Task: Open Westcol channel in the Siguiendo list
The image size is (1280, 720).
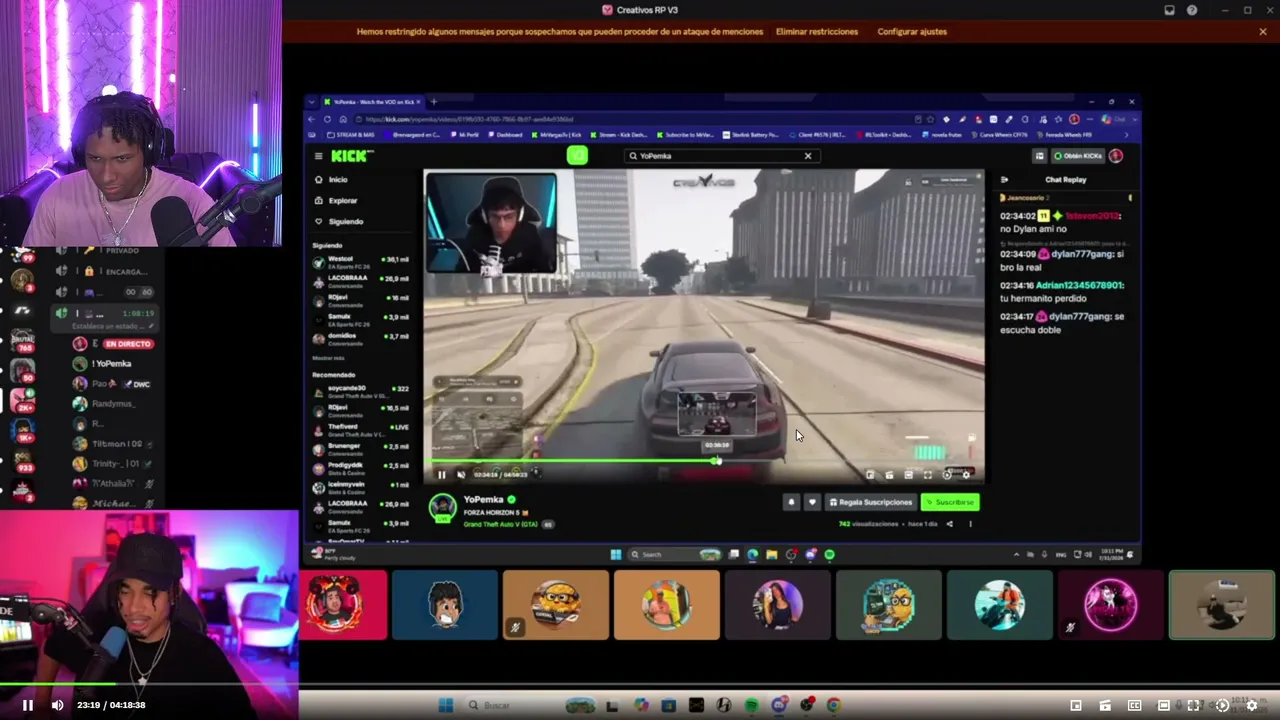Action: [360, 261]
